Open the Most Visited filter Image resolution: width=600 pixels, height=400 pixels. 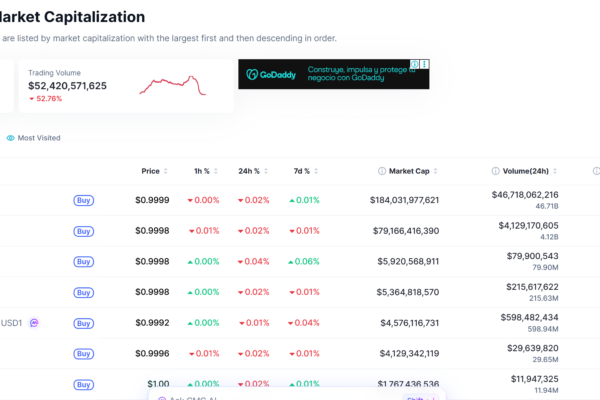[x=39, y=138]
